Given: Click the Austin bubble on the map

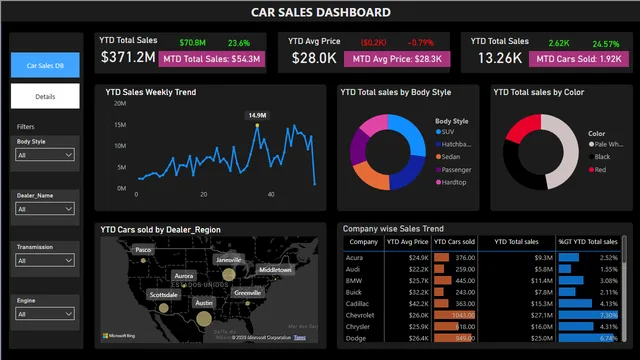Looking at the screenshot, I should tap(204, 318).
